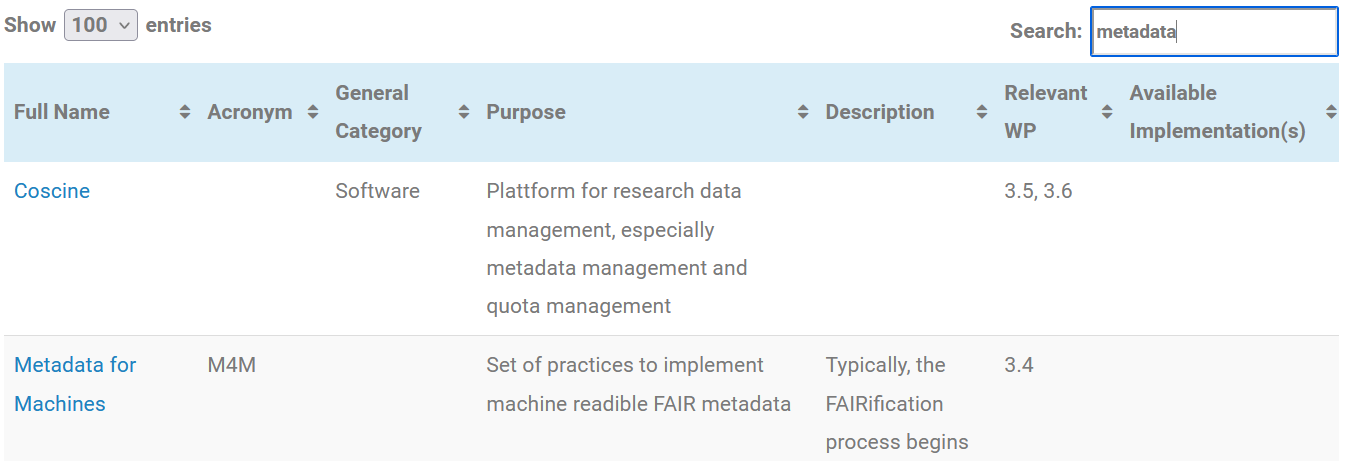The width and height of the screenshot is (1351, 461).
Task: Sort table by Purpose header
Action: [x=526, y=112]
